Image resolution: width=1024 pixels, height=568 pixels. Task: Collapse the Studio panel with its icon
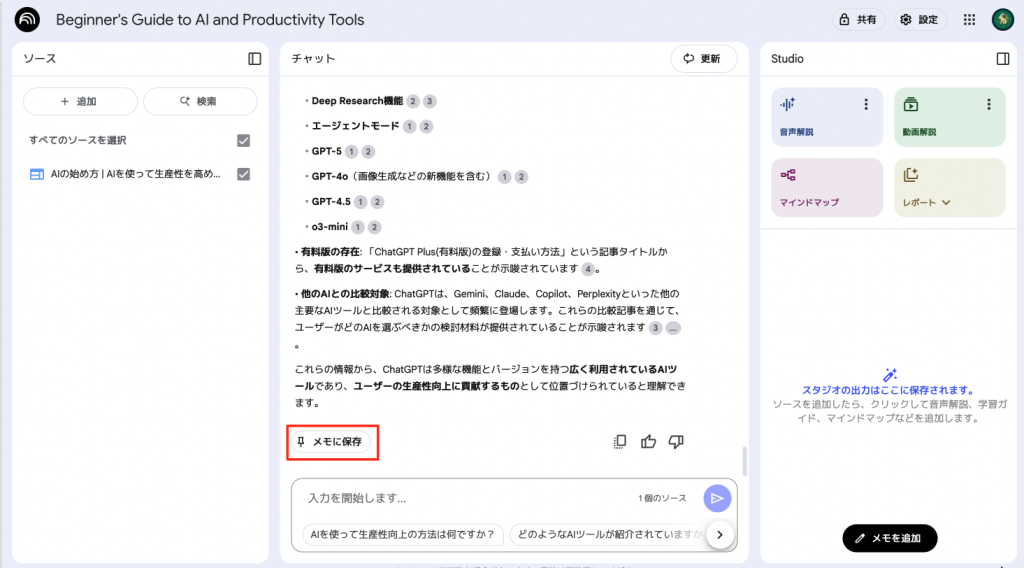[1003, 59]
